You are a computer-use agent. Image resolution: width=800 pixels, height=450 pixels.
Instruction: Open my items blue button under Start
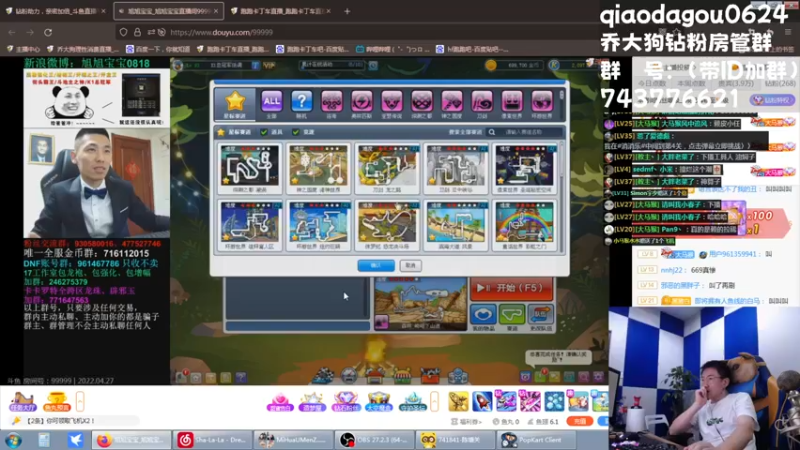coord(483,315)
